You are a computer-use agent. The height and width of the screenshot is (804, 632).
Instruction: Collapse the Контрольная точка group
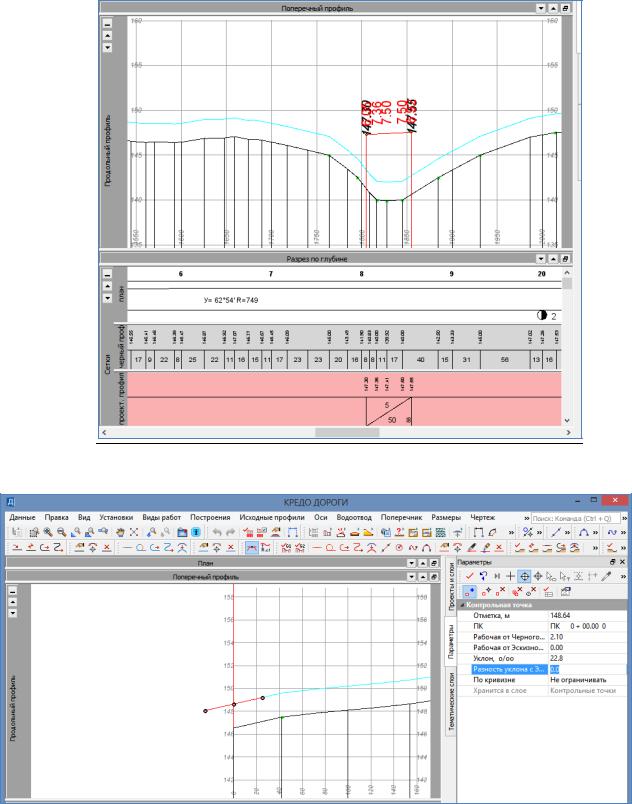point(462,605)
